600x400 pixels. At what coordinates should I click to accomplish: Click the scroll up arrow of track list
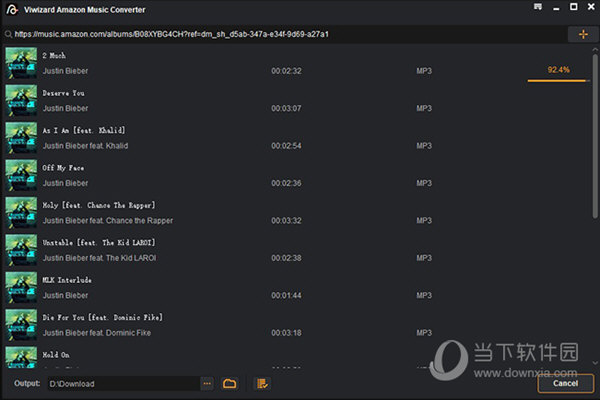coord(595,50)
